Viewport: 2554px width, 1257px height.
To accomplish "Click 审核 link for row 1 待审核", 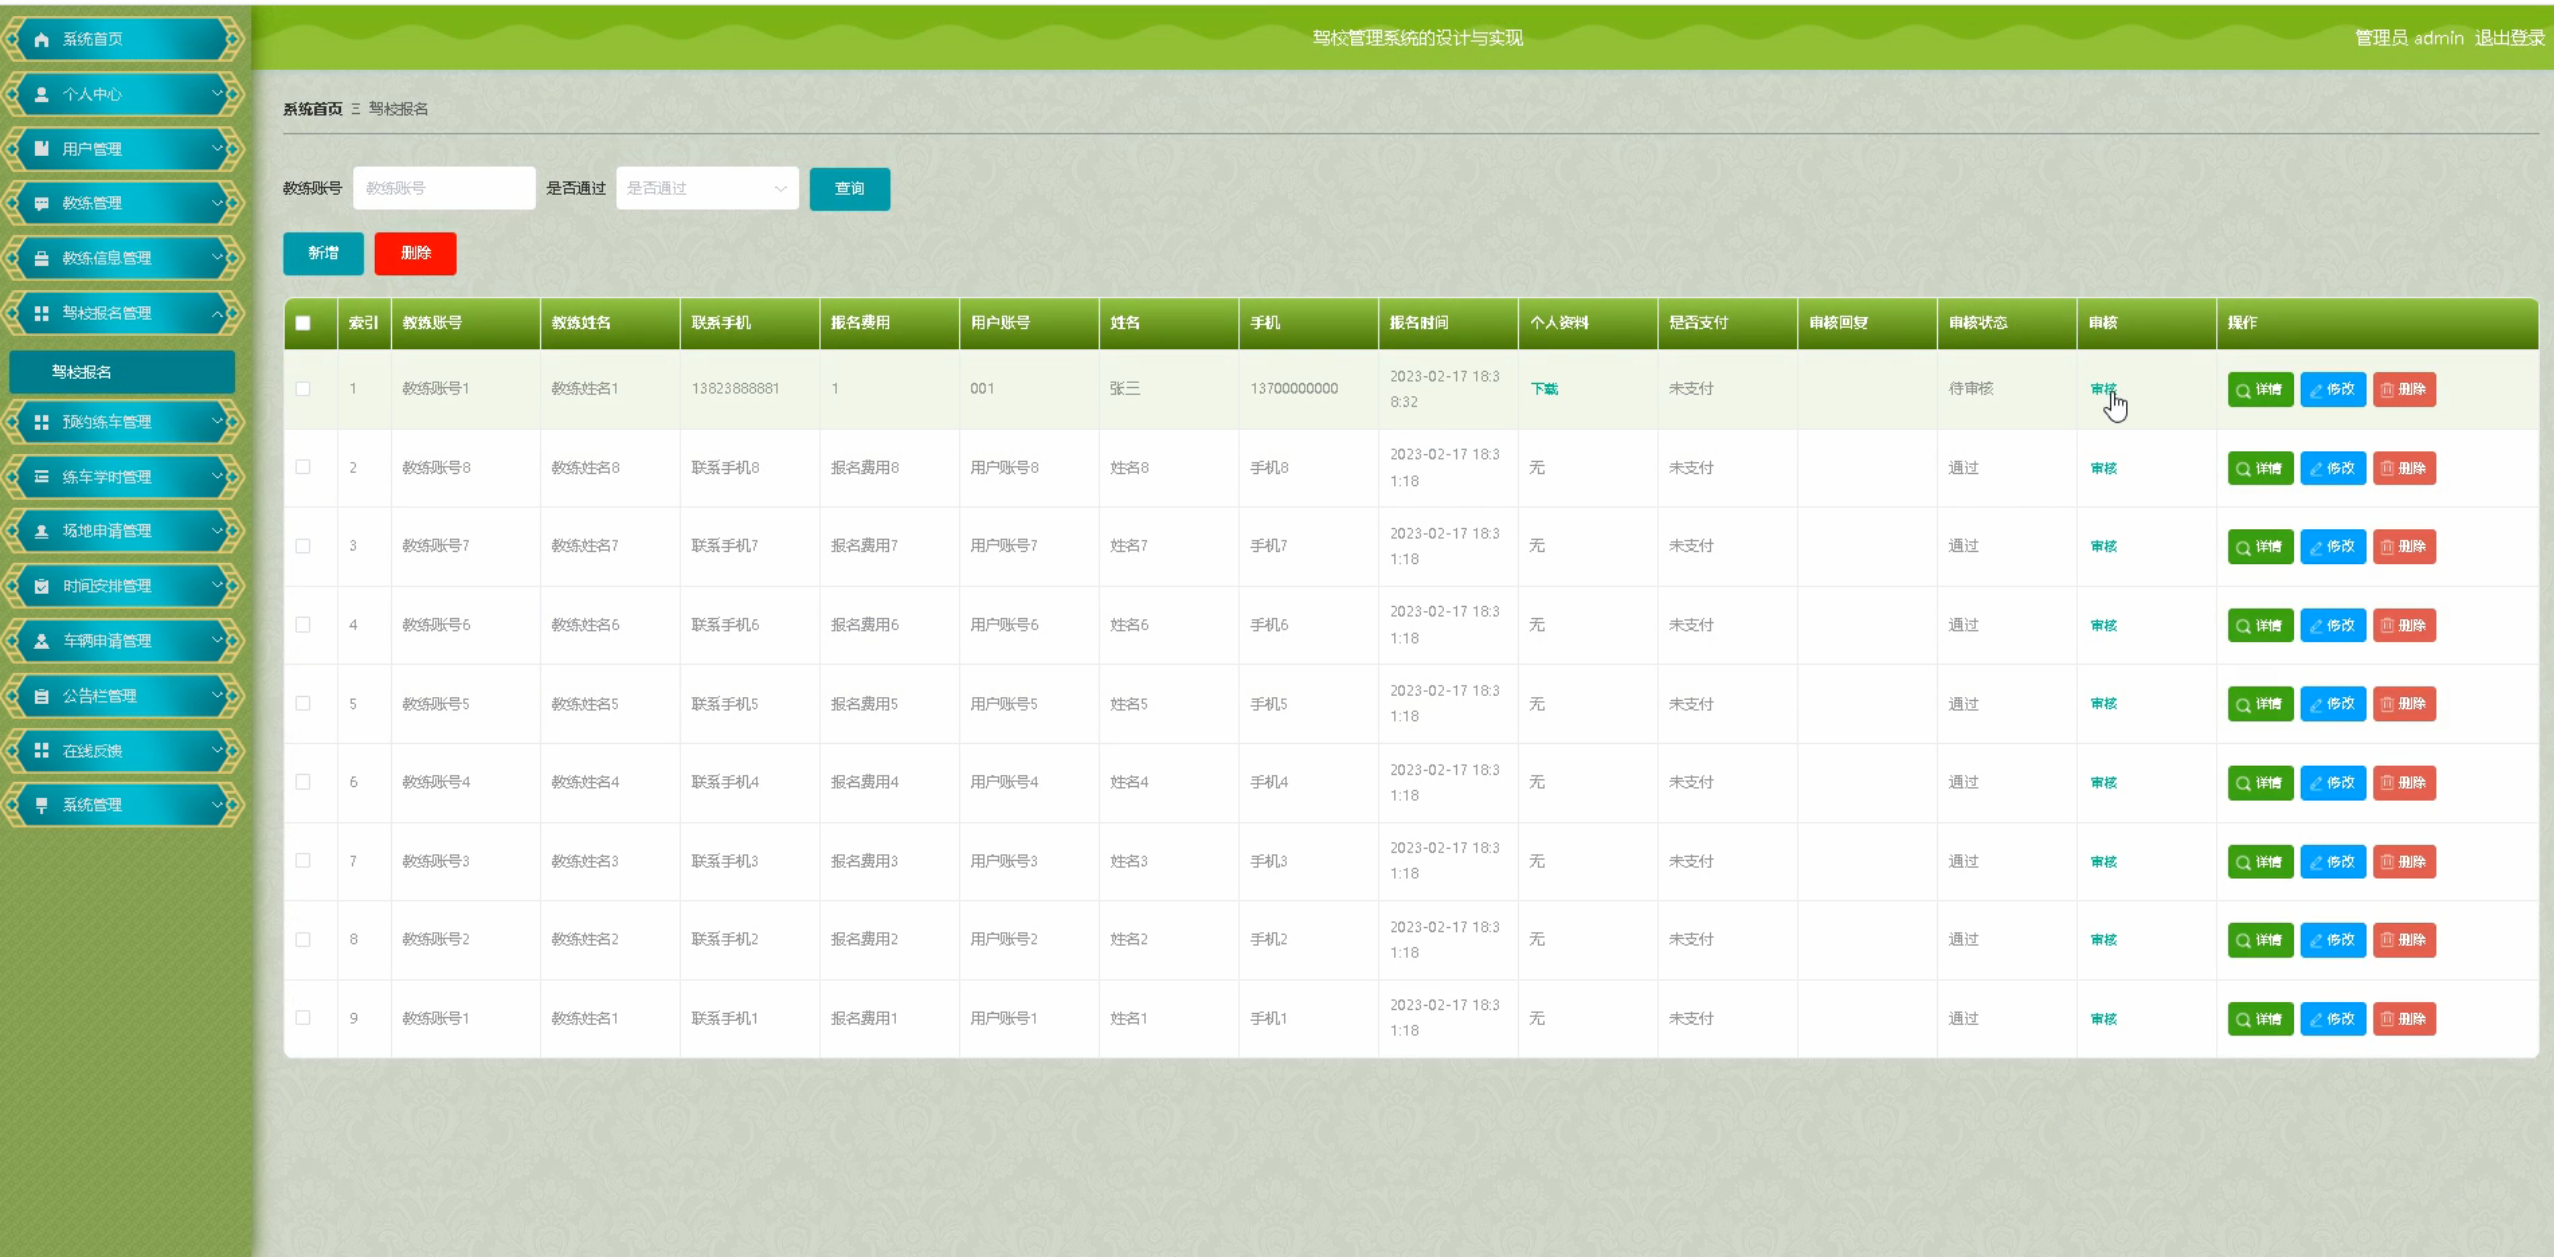I will tap(2103, 389).
